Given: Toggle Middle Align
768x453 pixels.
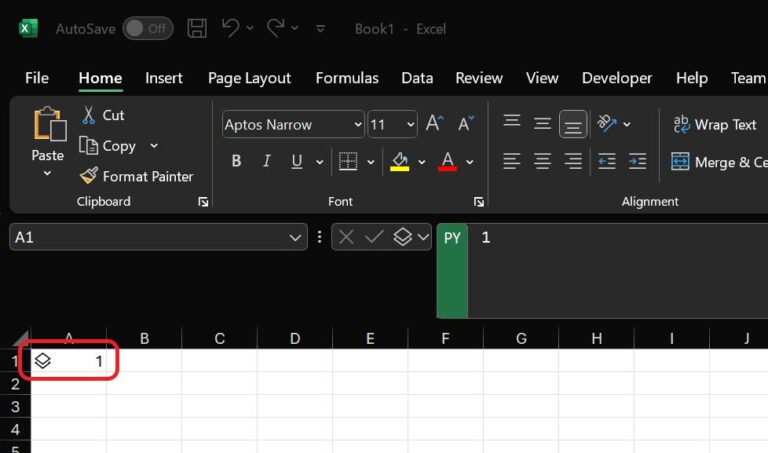Looking at the screenshot, I should point(542,123).
